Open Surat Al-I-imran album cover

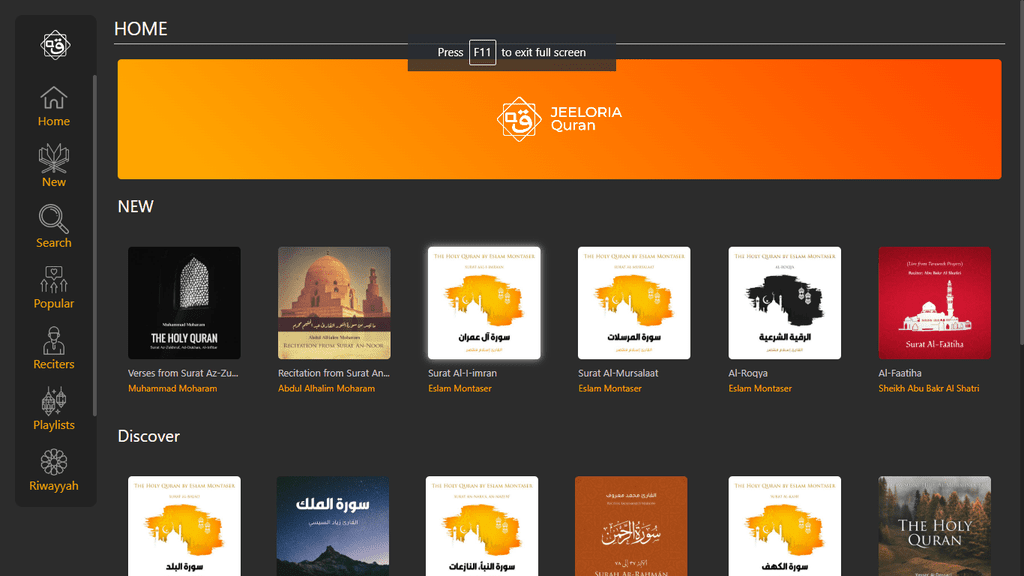484,303
